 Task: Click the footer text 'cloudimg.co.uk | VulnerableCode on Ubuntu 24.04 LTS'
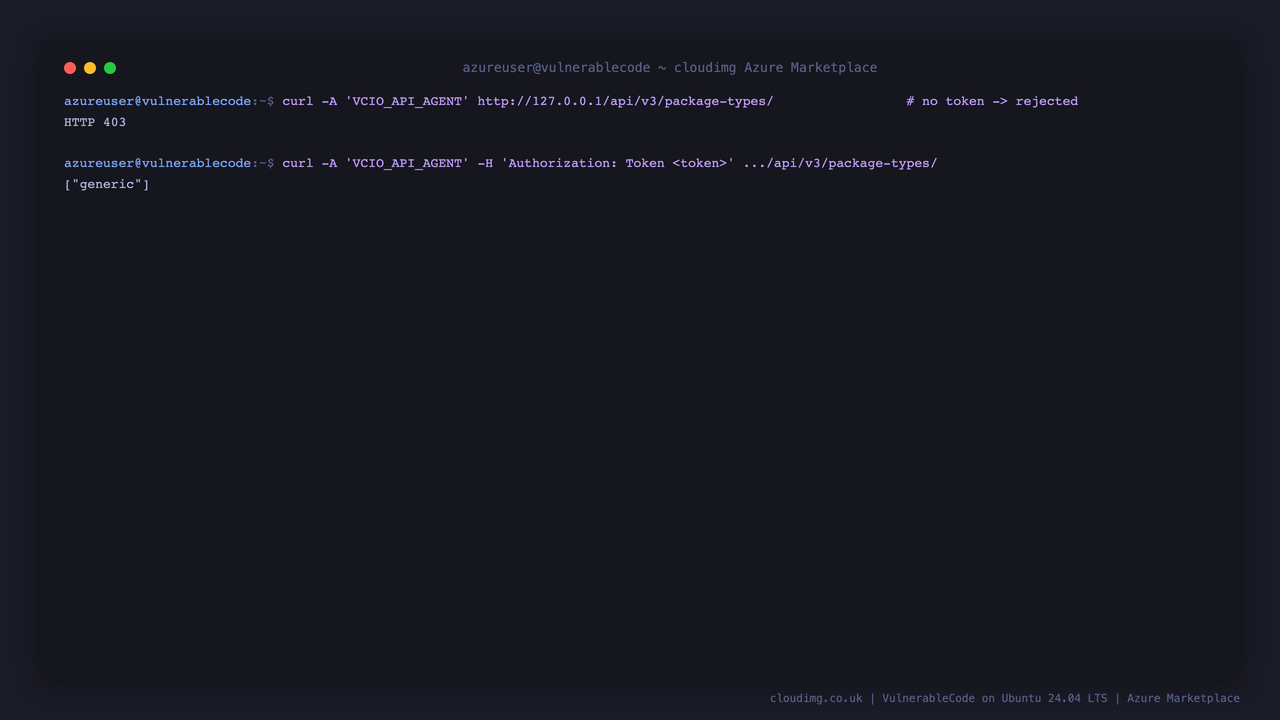point(938,698)
